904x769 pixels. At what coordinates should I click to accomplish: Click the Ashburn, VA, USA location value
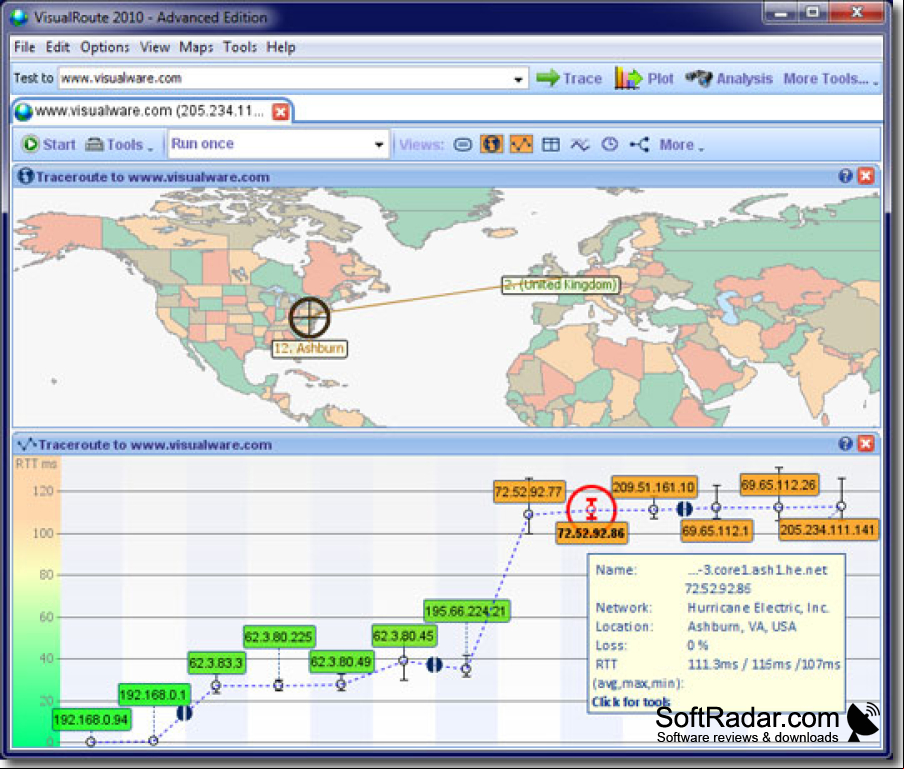741,627
